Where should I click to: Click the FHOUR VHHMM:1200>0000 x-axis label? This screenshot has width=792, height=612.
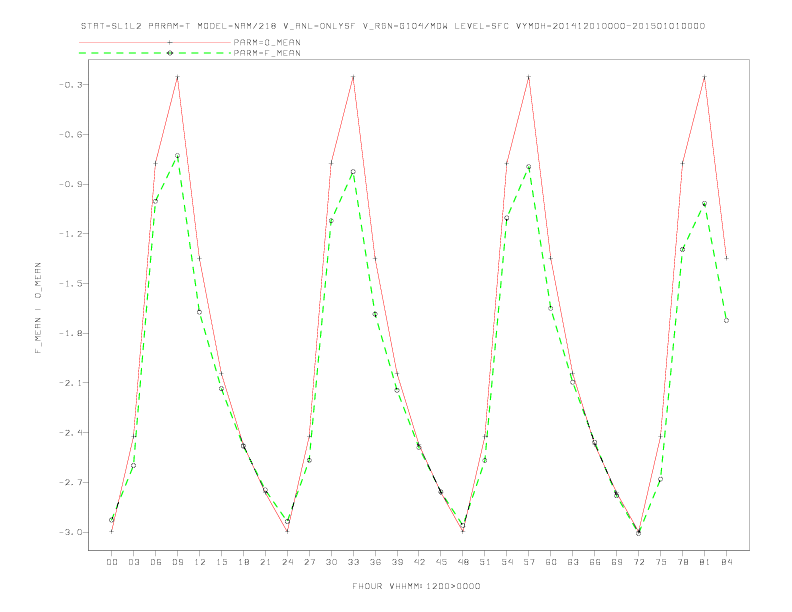[416, 586]
